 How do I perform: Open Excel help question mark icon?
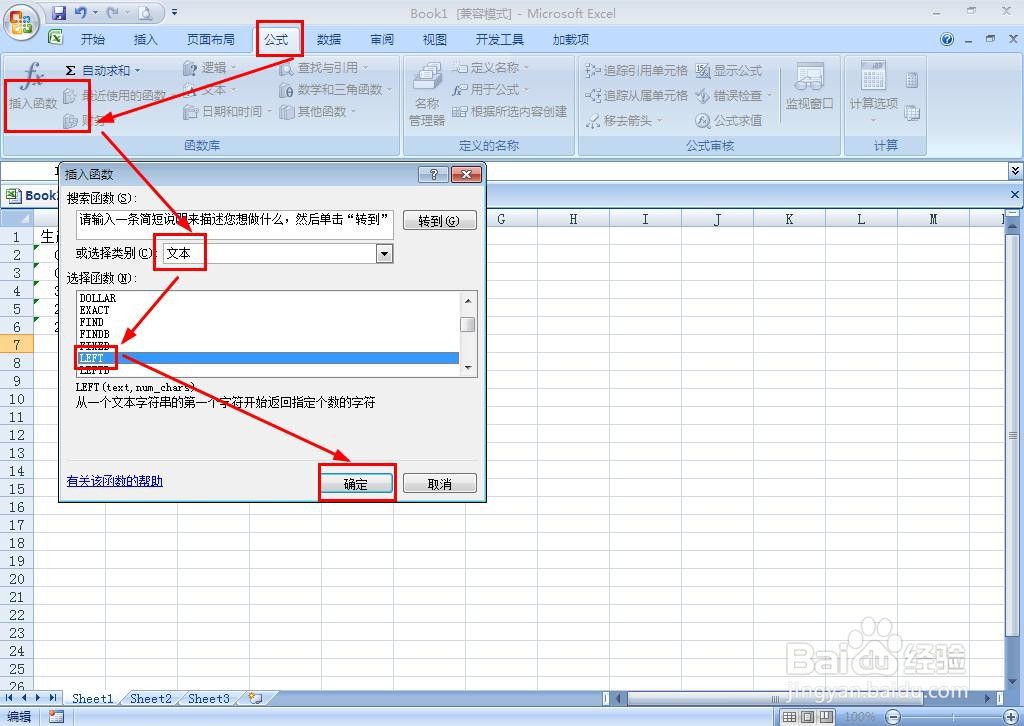tap(946, 39)
